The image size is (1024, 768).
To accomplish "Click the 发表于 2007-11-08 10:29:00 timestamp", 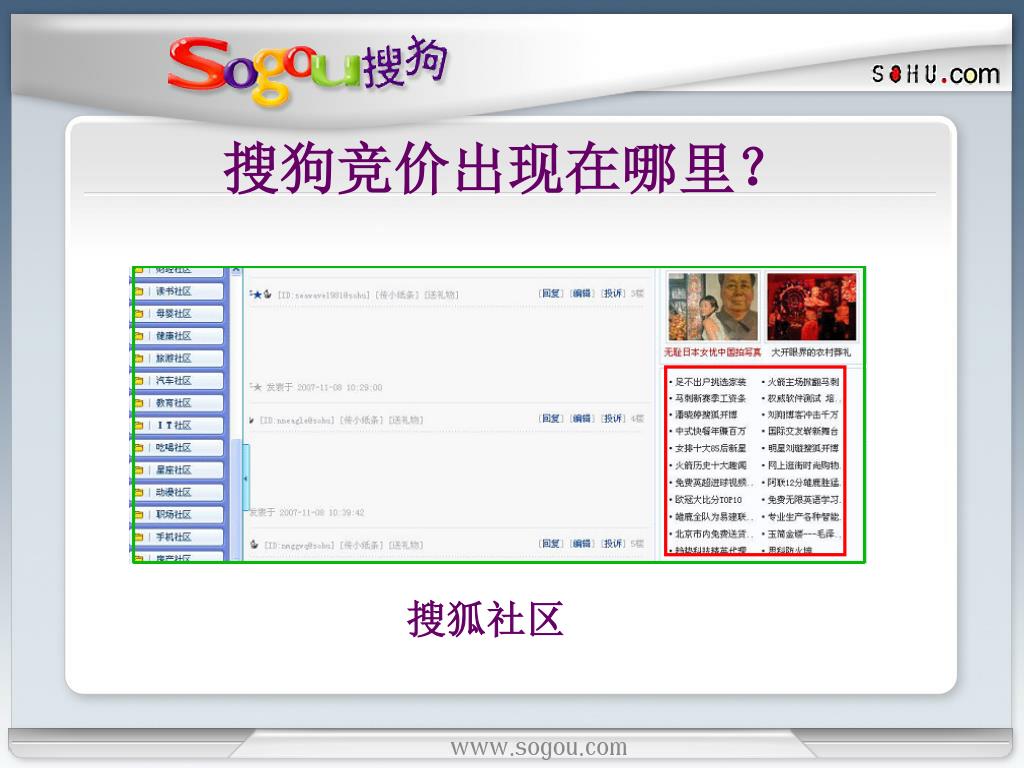I will [324, 387].
